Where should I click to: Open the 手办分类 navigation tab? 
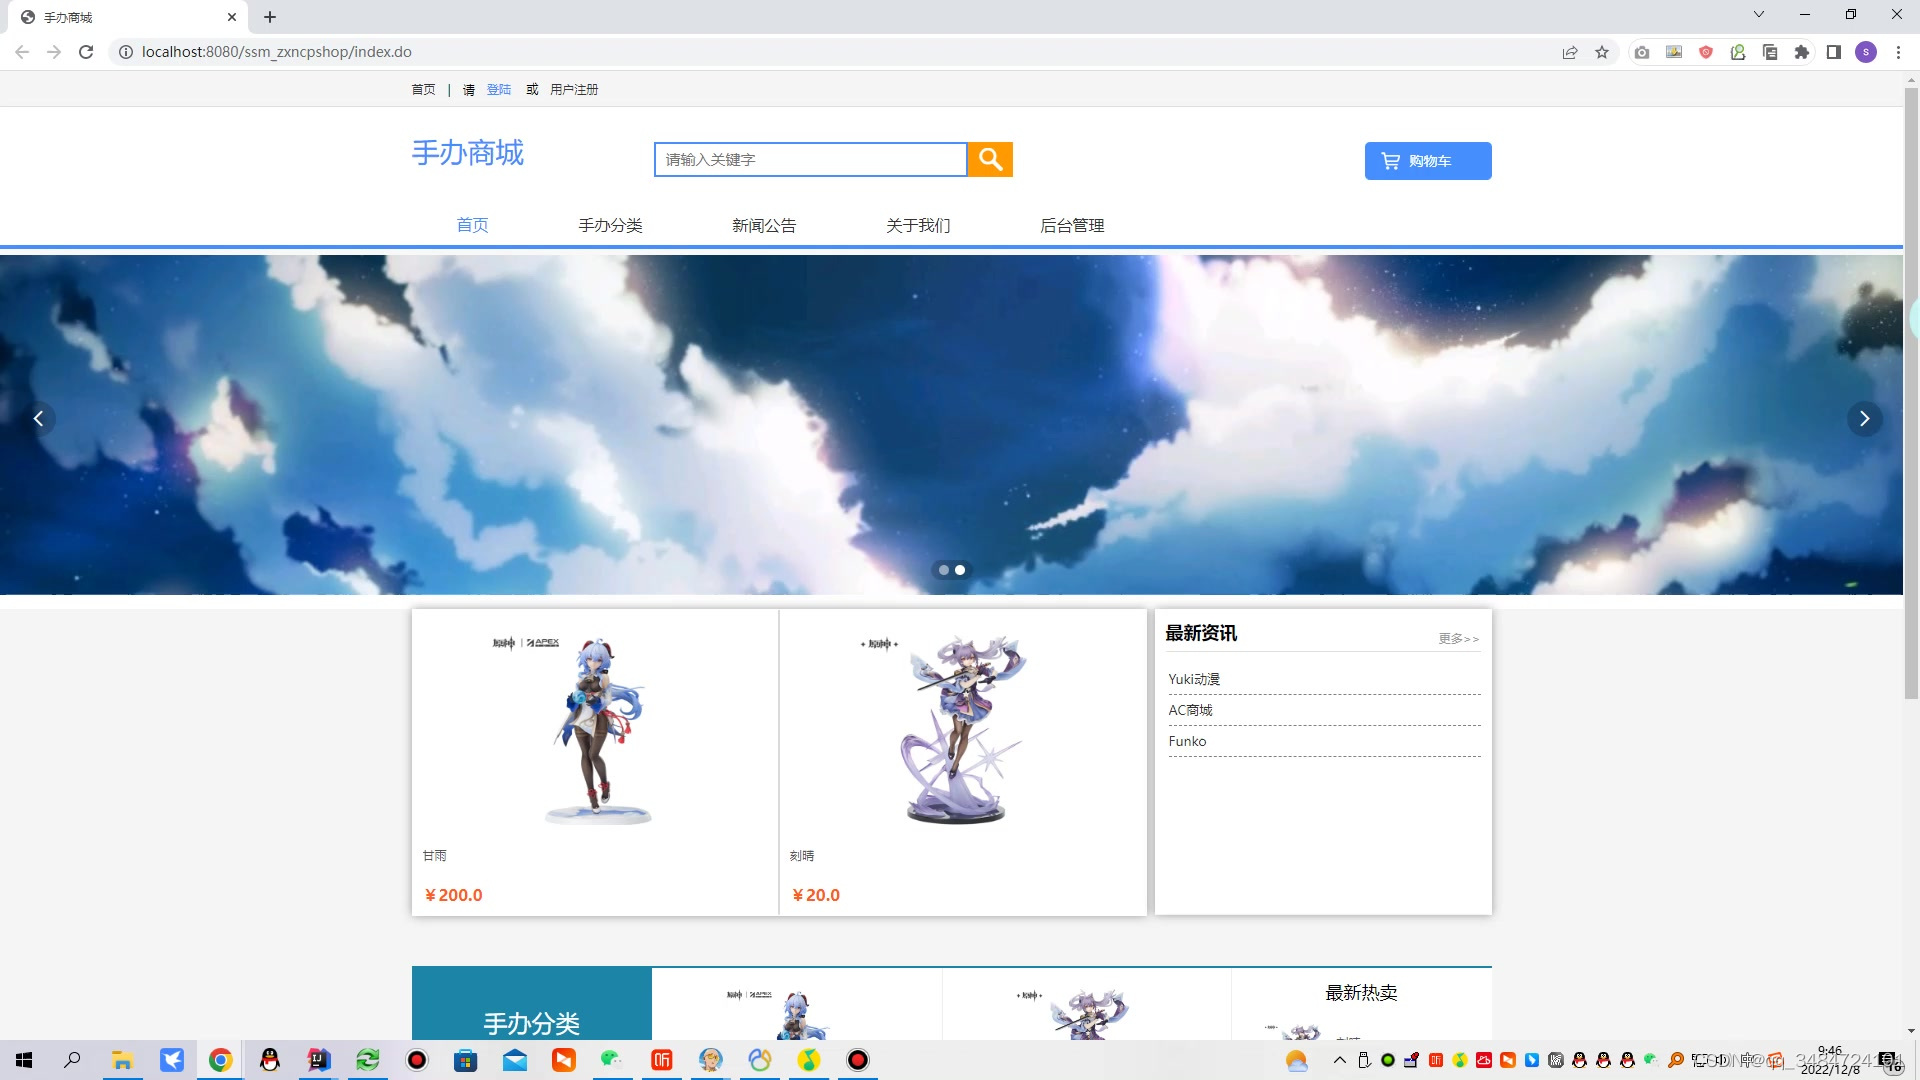(x=610, y=225)
